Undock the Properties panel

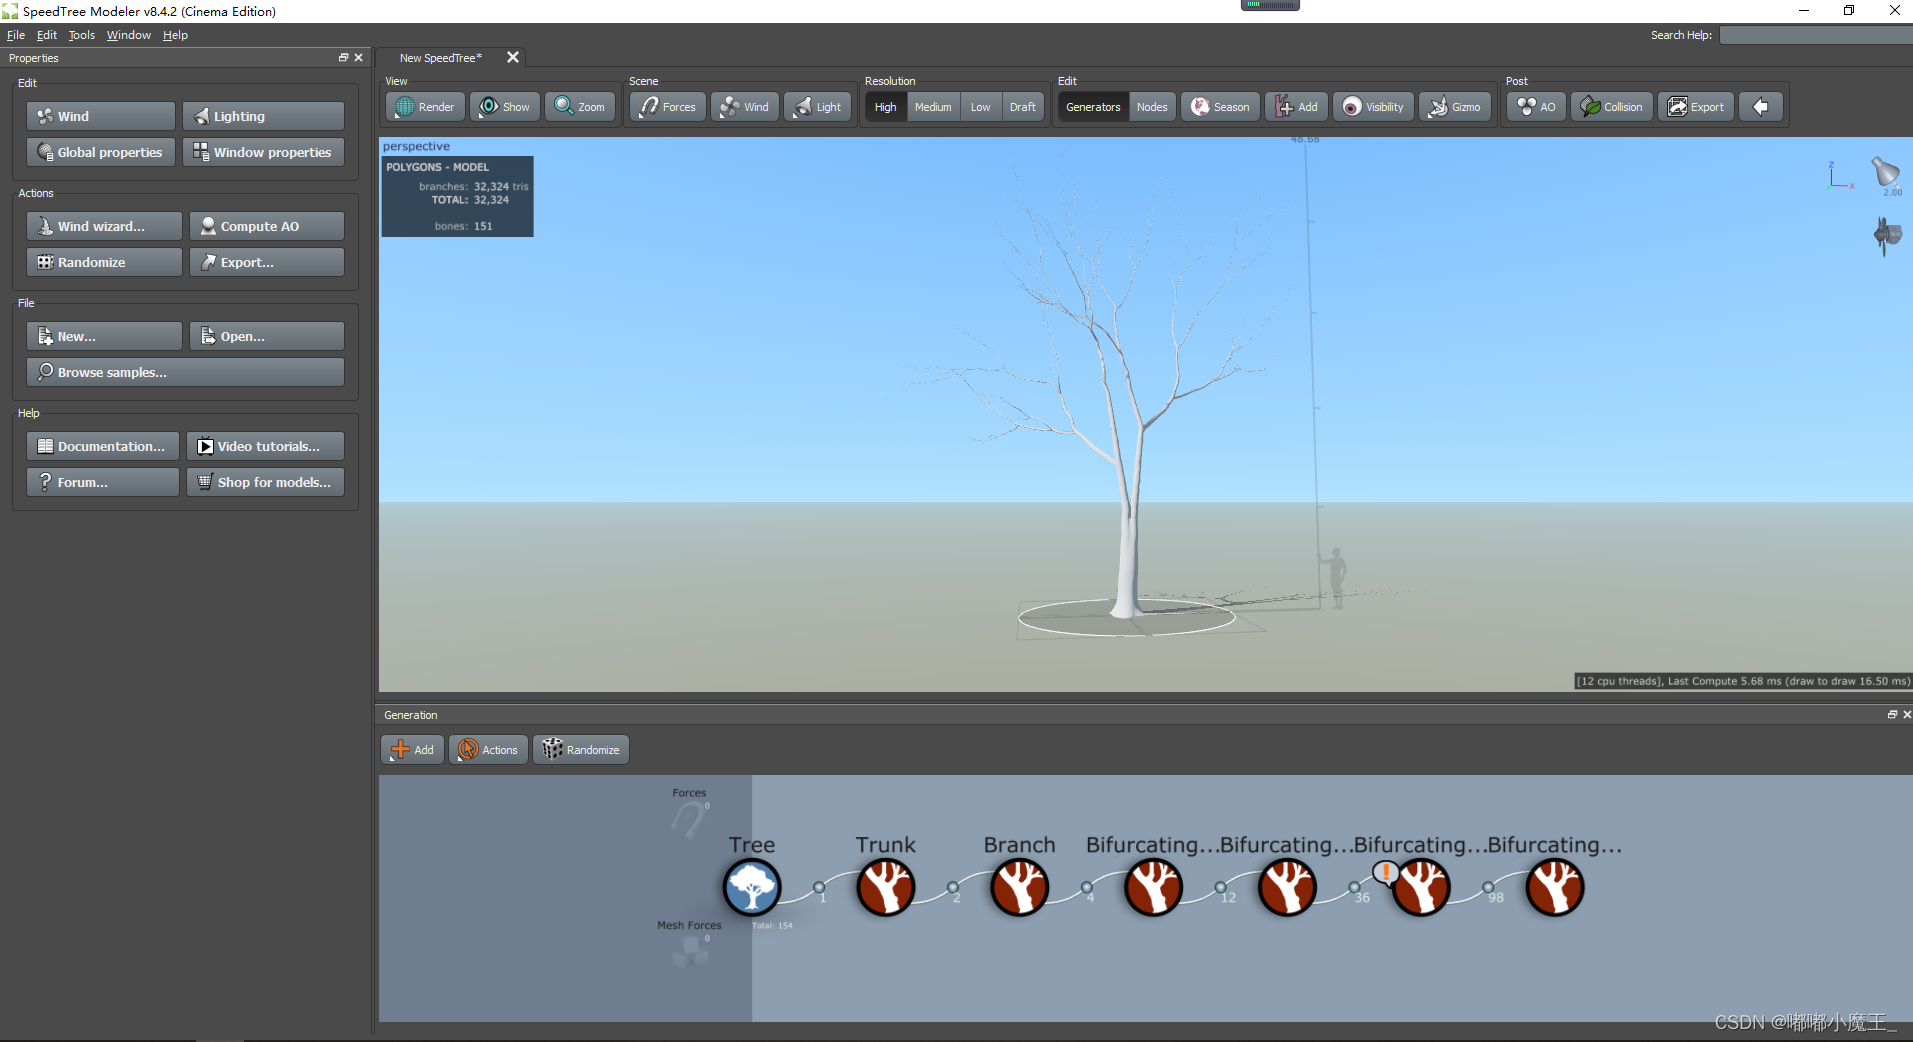[344, 58]
